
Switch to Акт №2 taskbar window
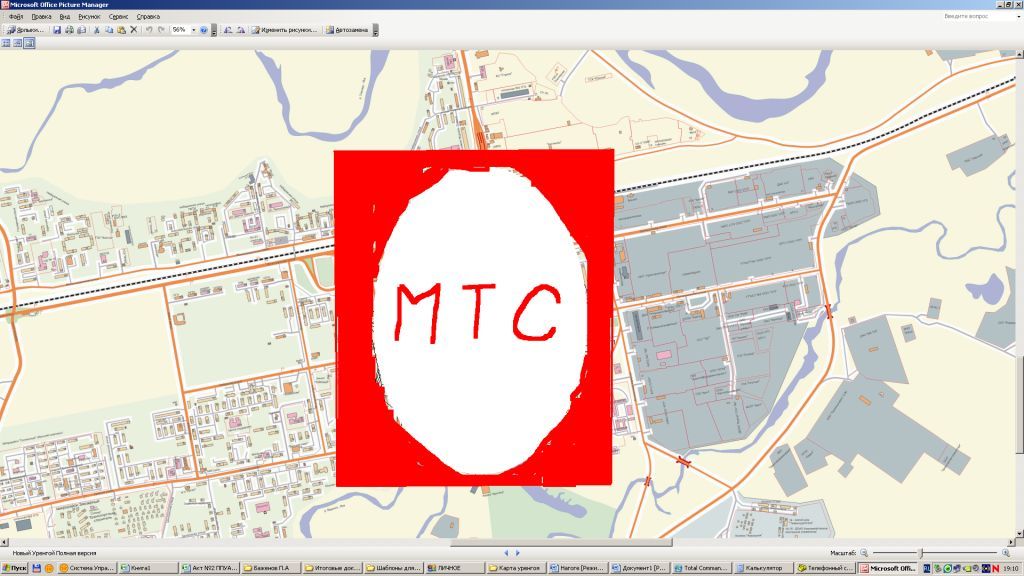tap(210, 568)
